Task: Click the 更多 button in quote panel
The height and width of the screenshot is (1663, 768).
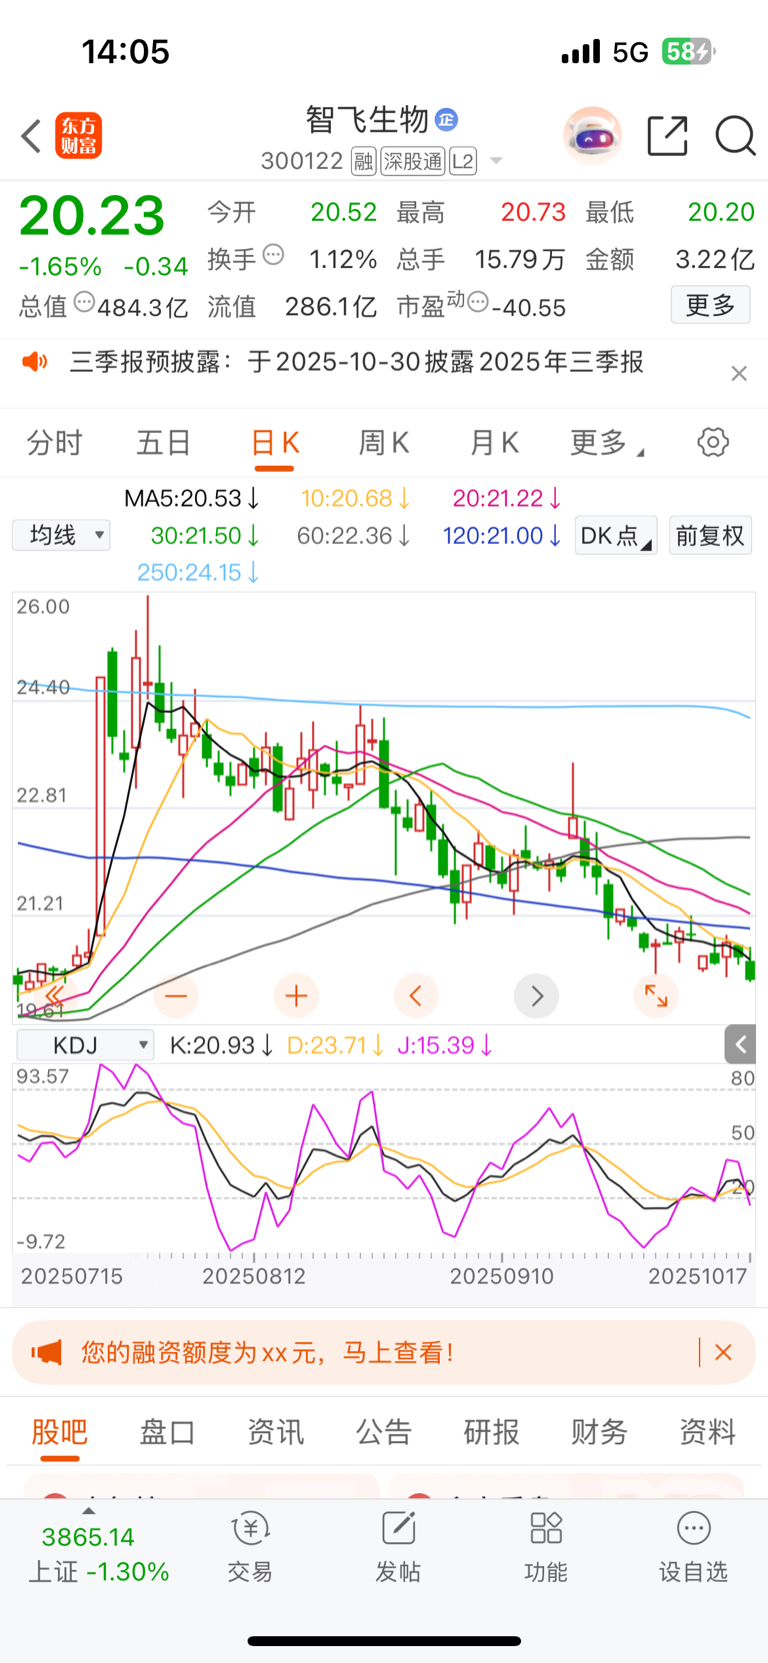Action: point(710,305)
